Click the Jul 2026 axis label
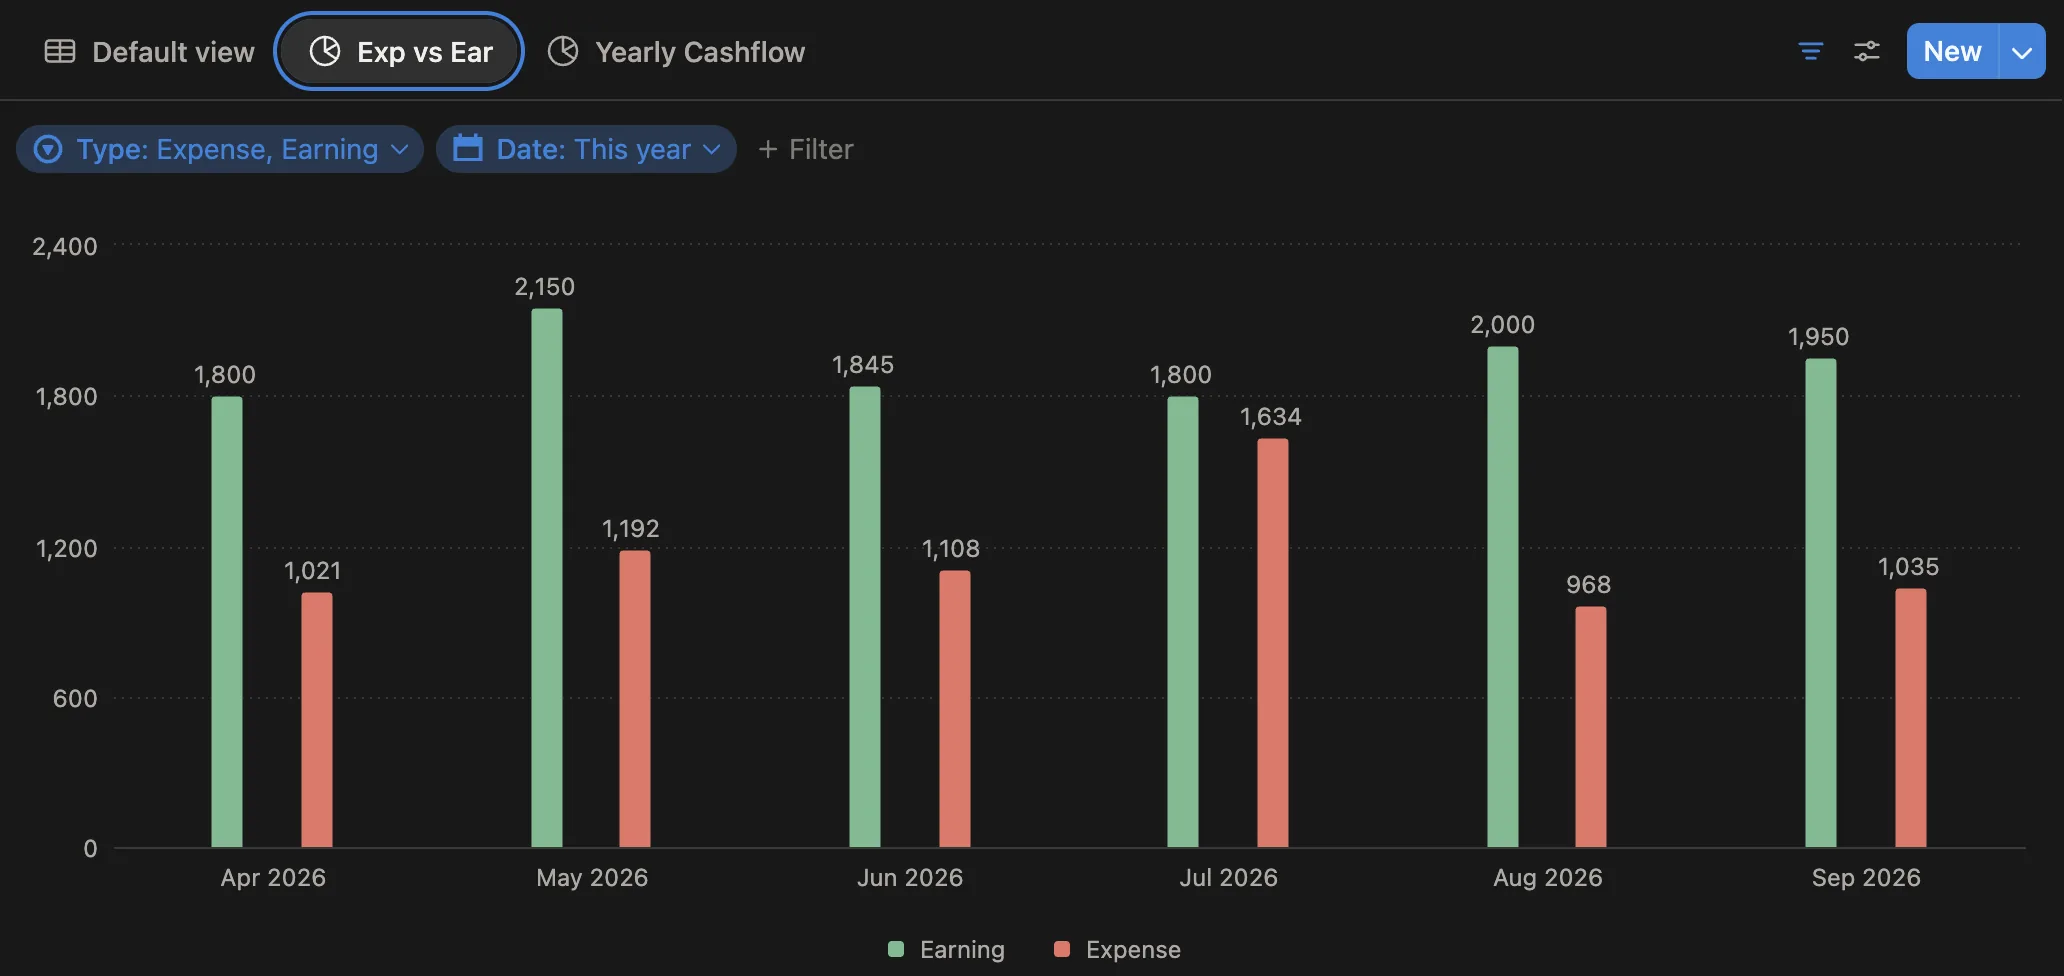This screenshot has width=2064, height=976. coord(1228,878)
